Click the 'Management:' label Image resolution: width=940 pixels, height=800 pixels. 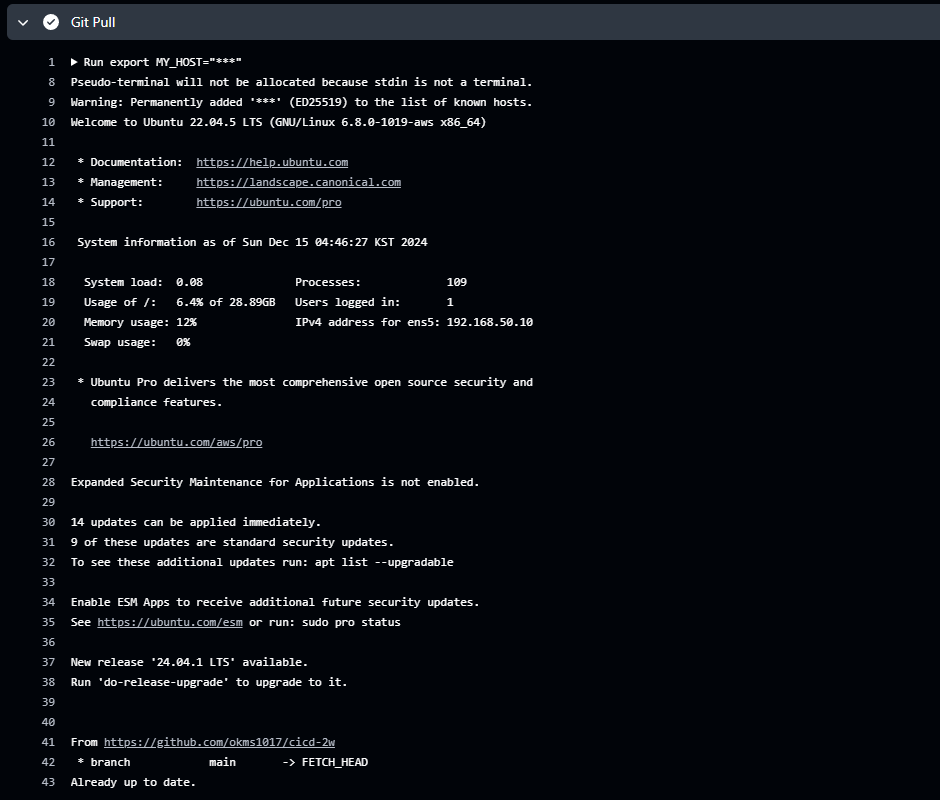126,182
